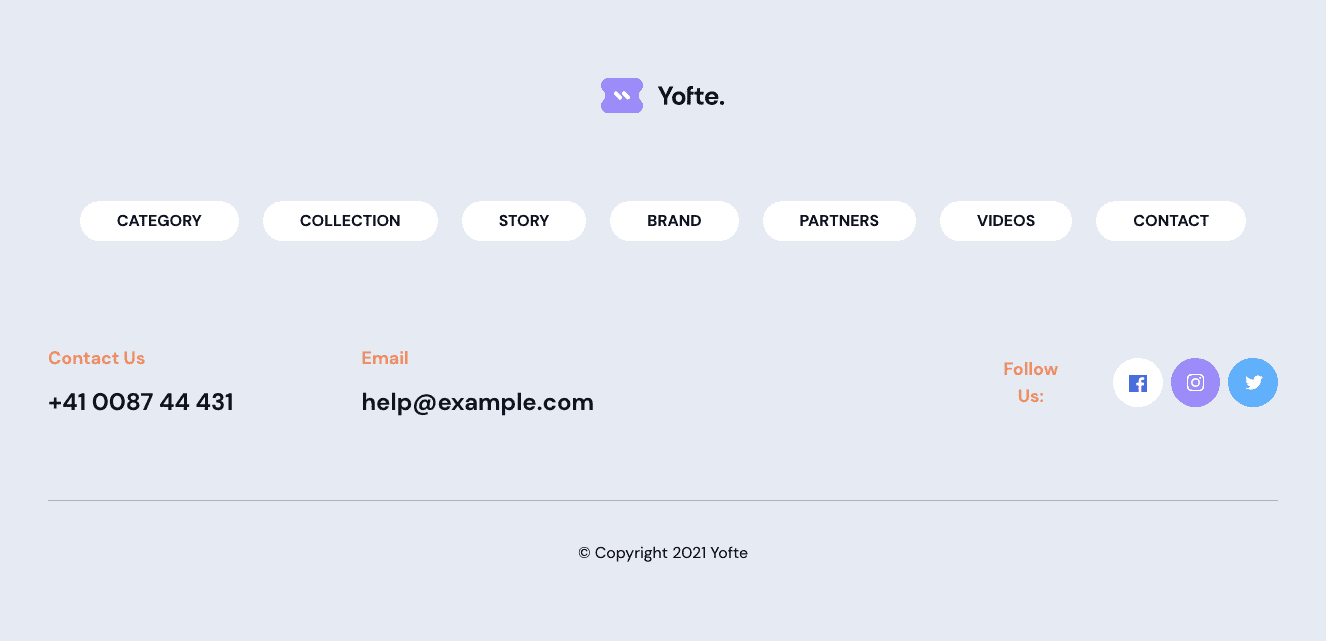
Task: Click the © symbol in the footer
Action: [584, 553]
